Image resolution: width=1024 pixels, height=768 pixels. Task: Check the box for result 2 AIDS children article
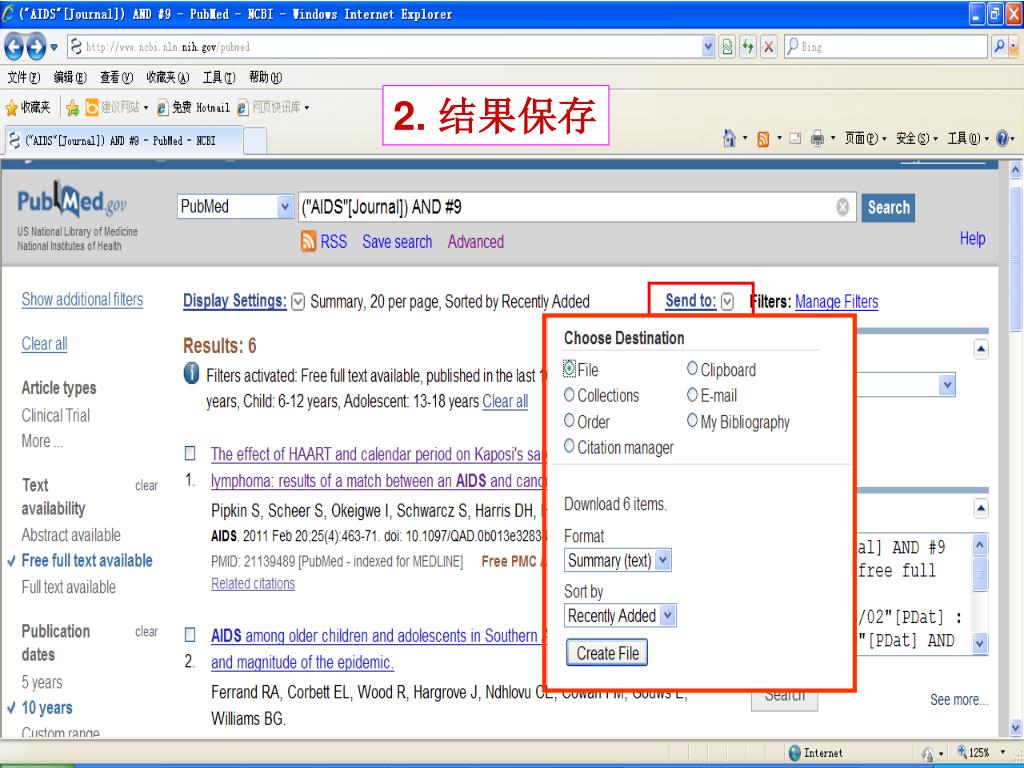pyautogui.click(x=190, y=634)
